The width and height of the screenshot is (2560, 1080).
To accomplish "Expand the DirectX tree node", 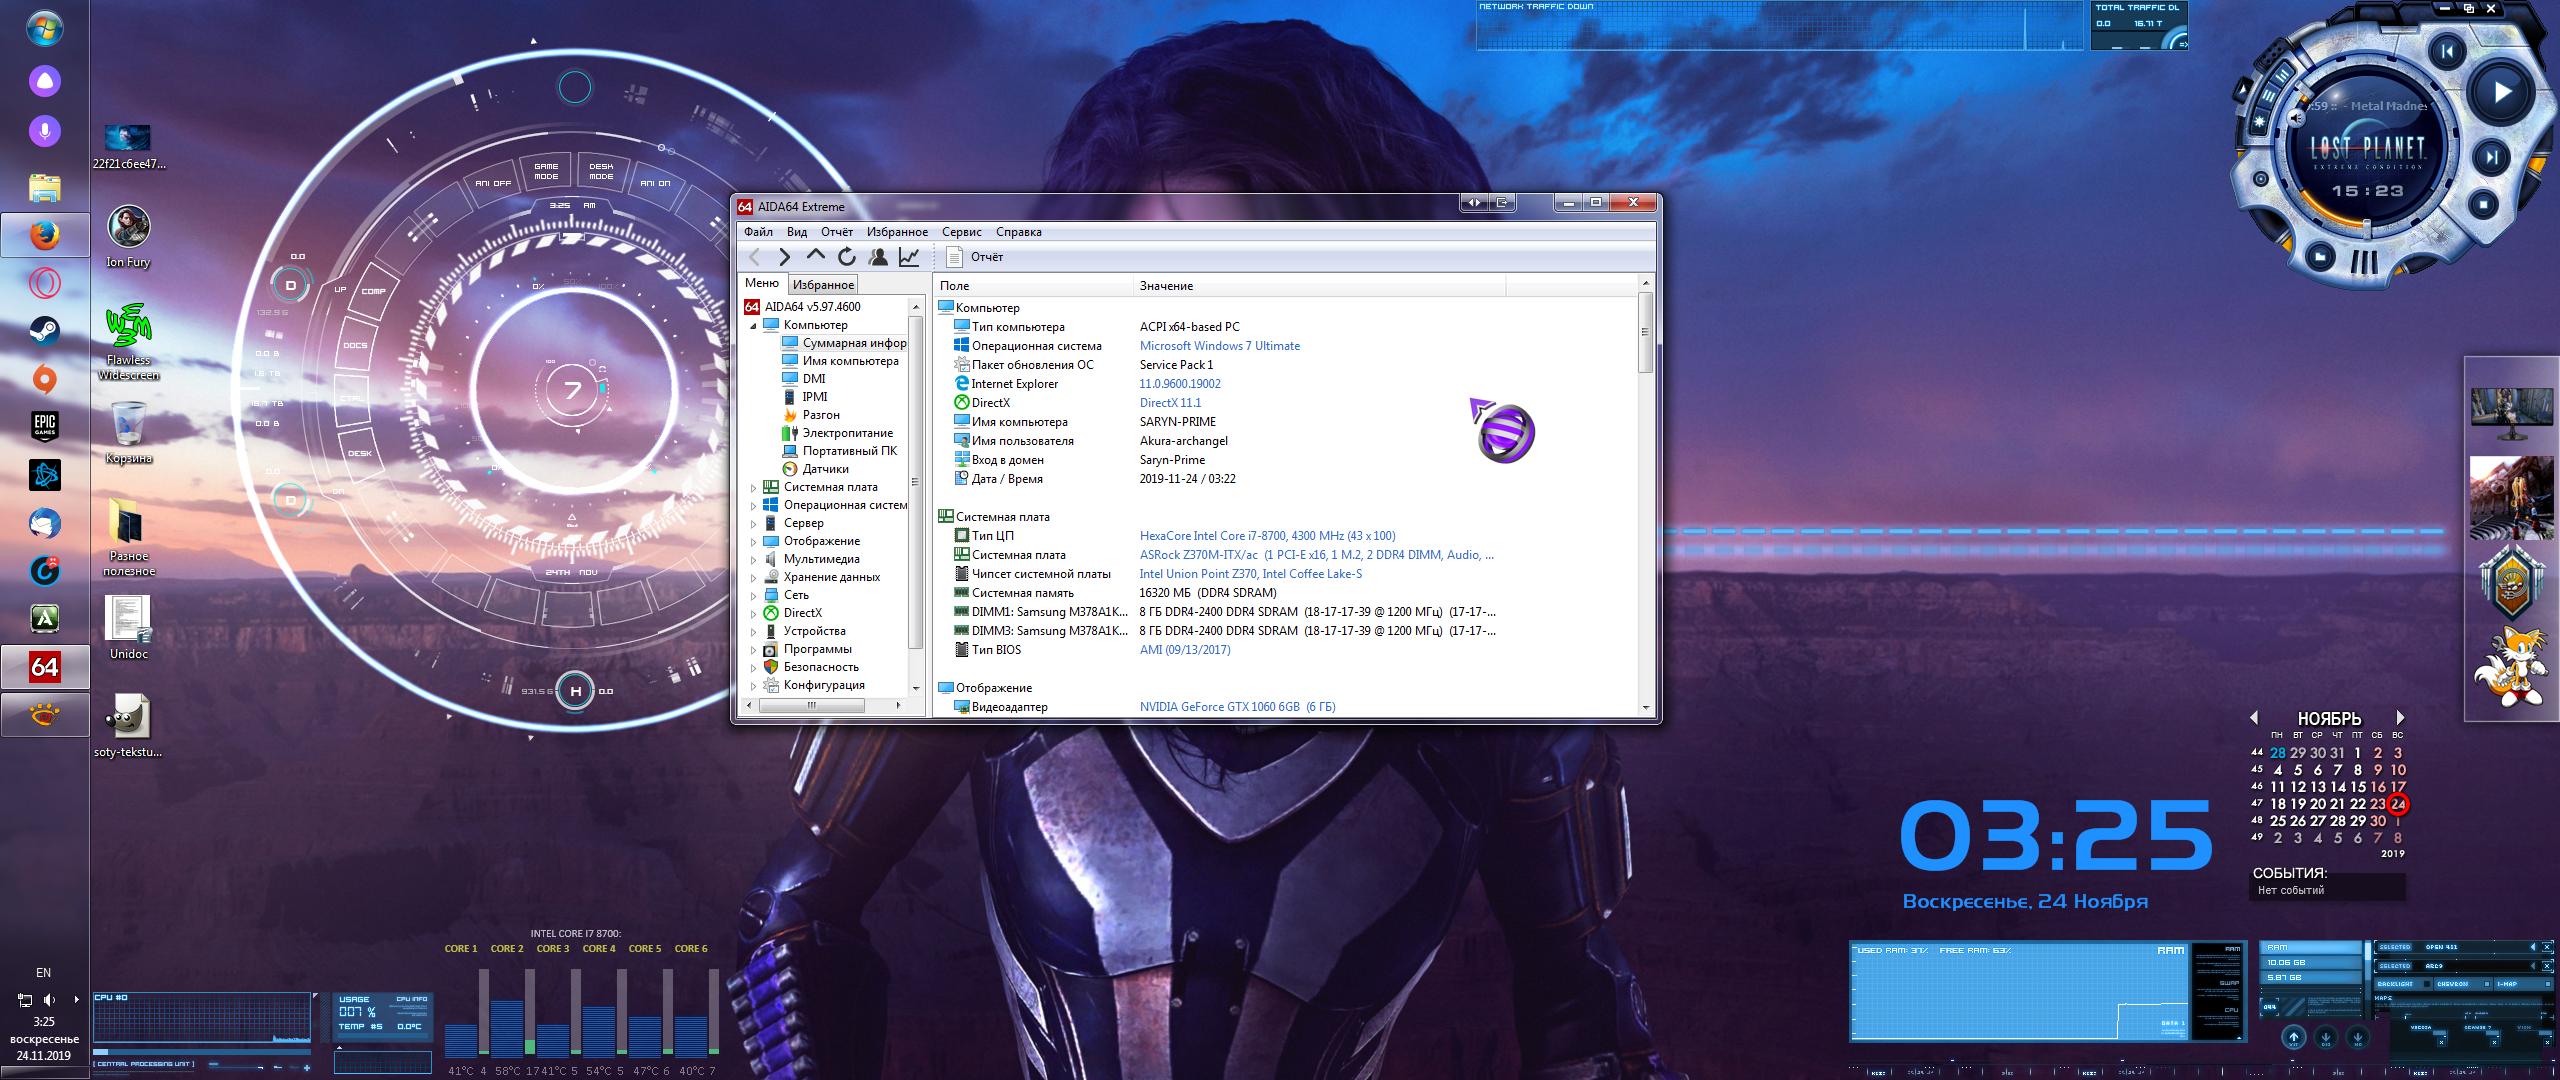I will [x=754, y=614].
